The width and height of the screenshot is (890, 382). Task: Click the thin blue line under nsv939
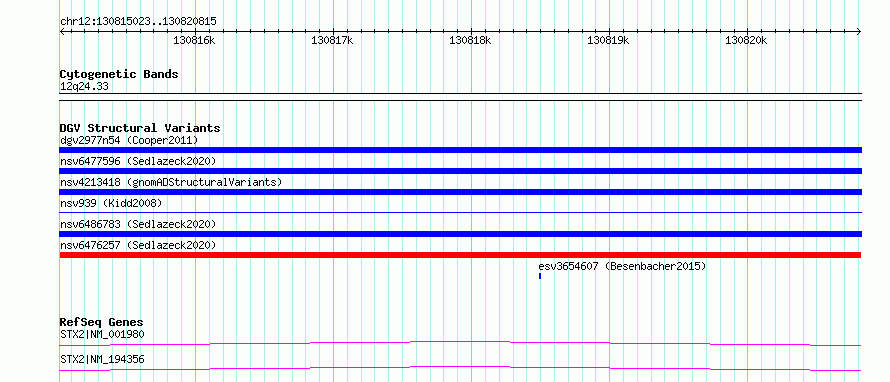(x=460, y=212)
